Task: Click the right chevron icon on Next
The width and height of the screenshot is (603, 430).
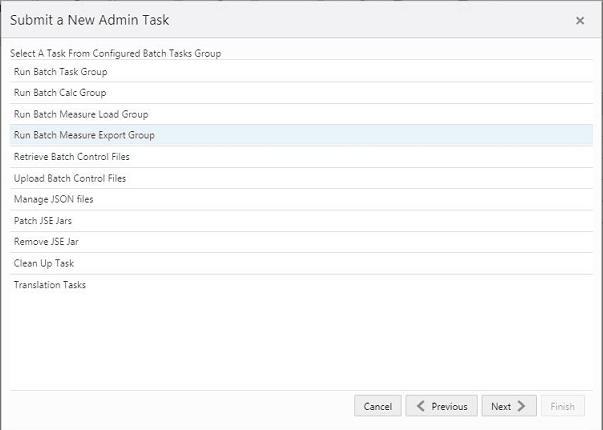Action: pyautogui.click(x=523, y=407)
